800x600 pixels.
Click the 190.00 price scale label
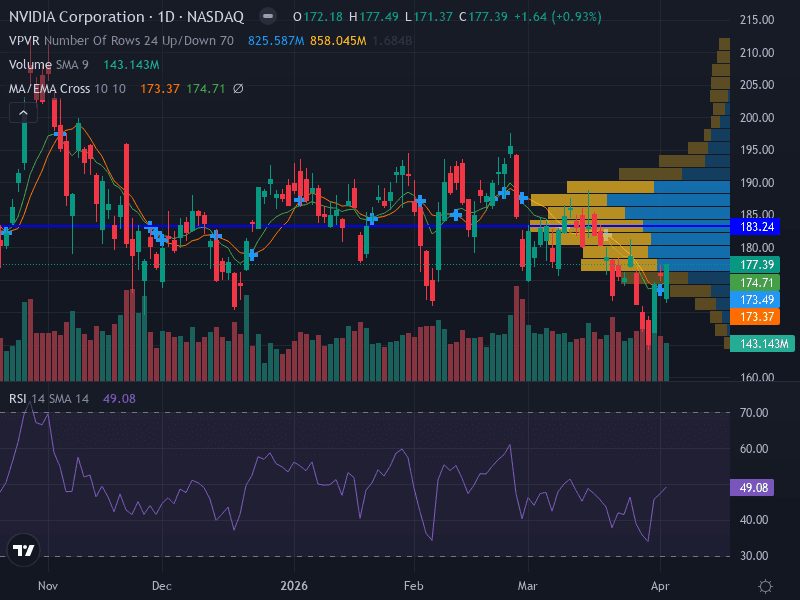pyautogui.click(x=757, y=183)
